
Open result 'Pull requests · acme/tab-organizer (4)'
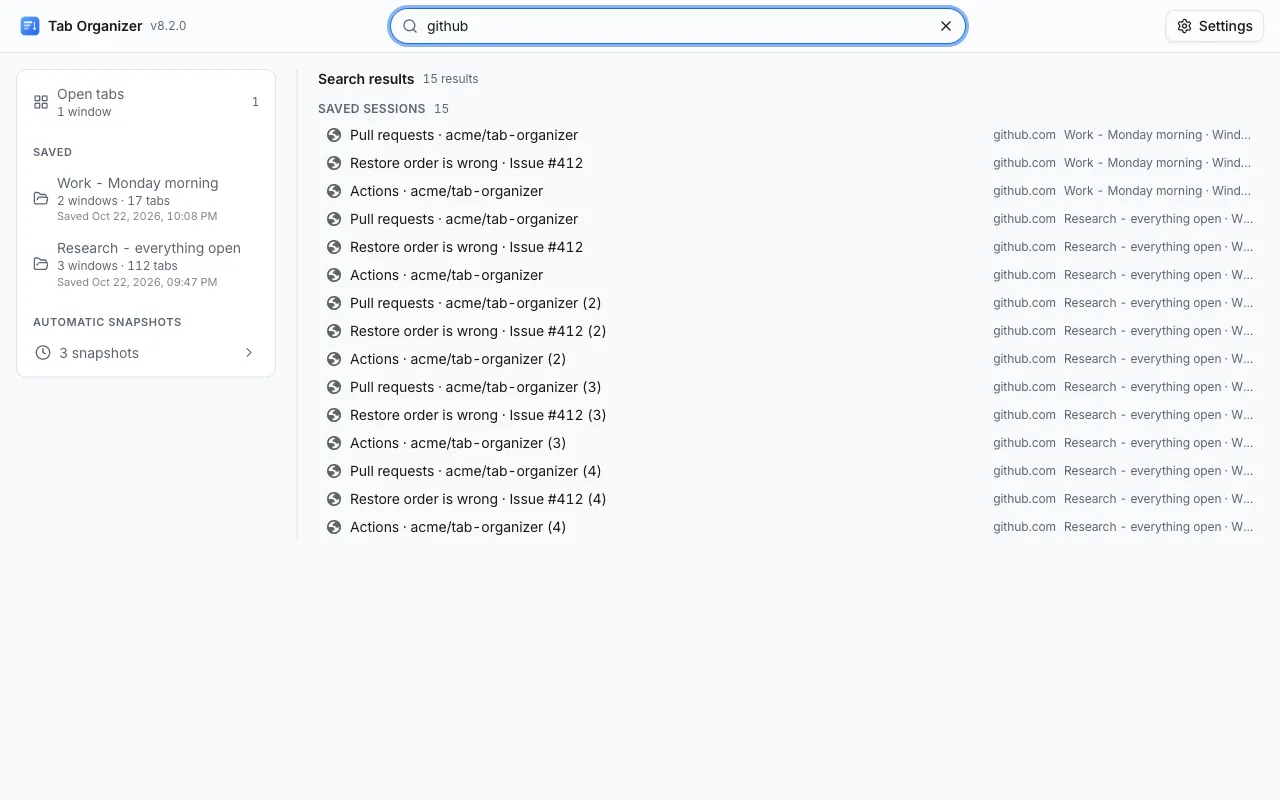[x=790, y=471]
